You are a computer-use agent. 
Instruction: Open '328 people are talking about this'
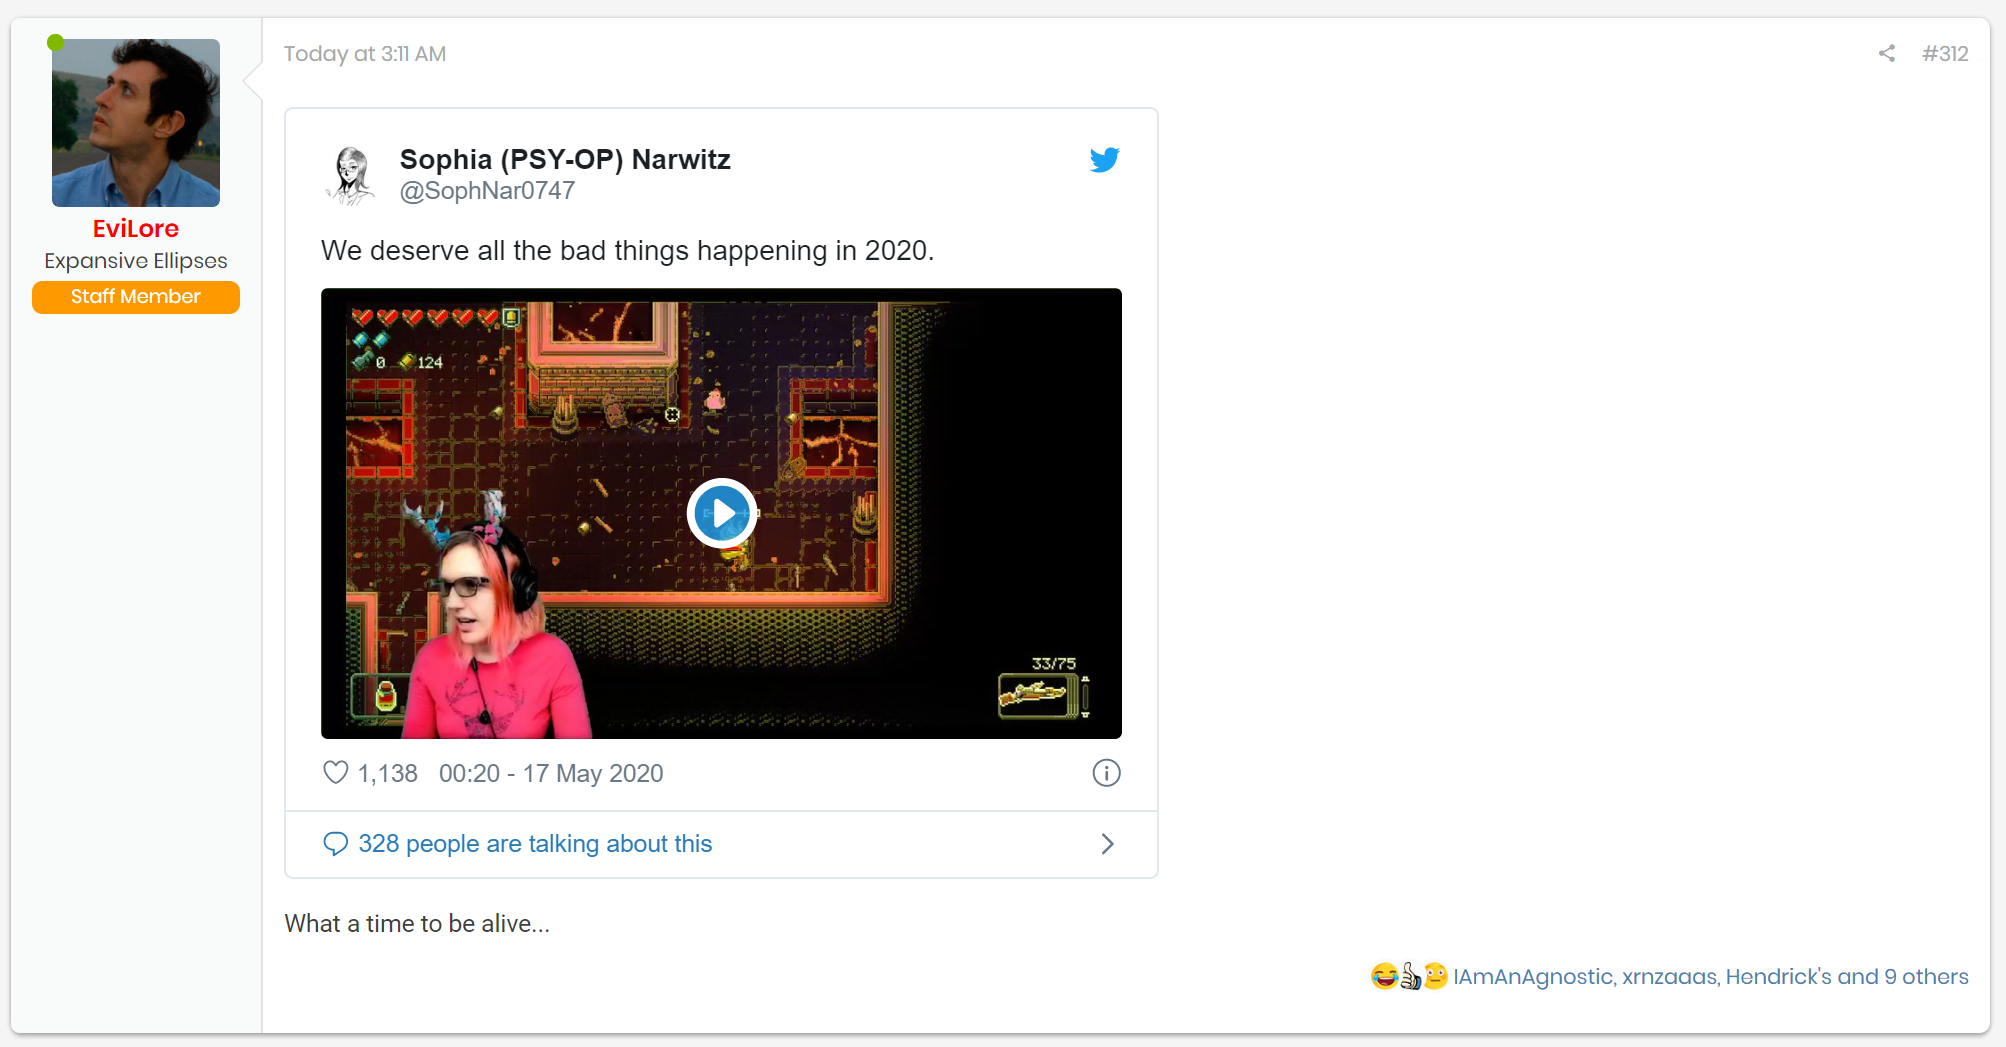pyautogui.click(x=535, y=844)
